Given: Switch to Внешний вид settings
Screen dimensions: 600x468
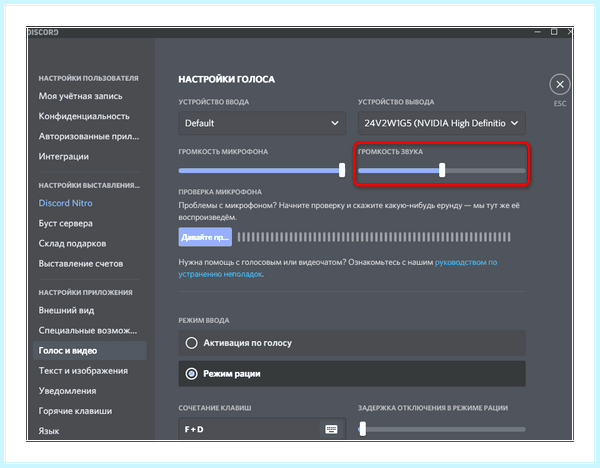Looking at the screenshot, I should pyautogui.click(x=66, y=310).
